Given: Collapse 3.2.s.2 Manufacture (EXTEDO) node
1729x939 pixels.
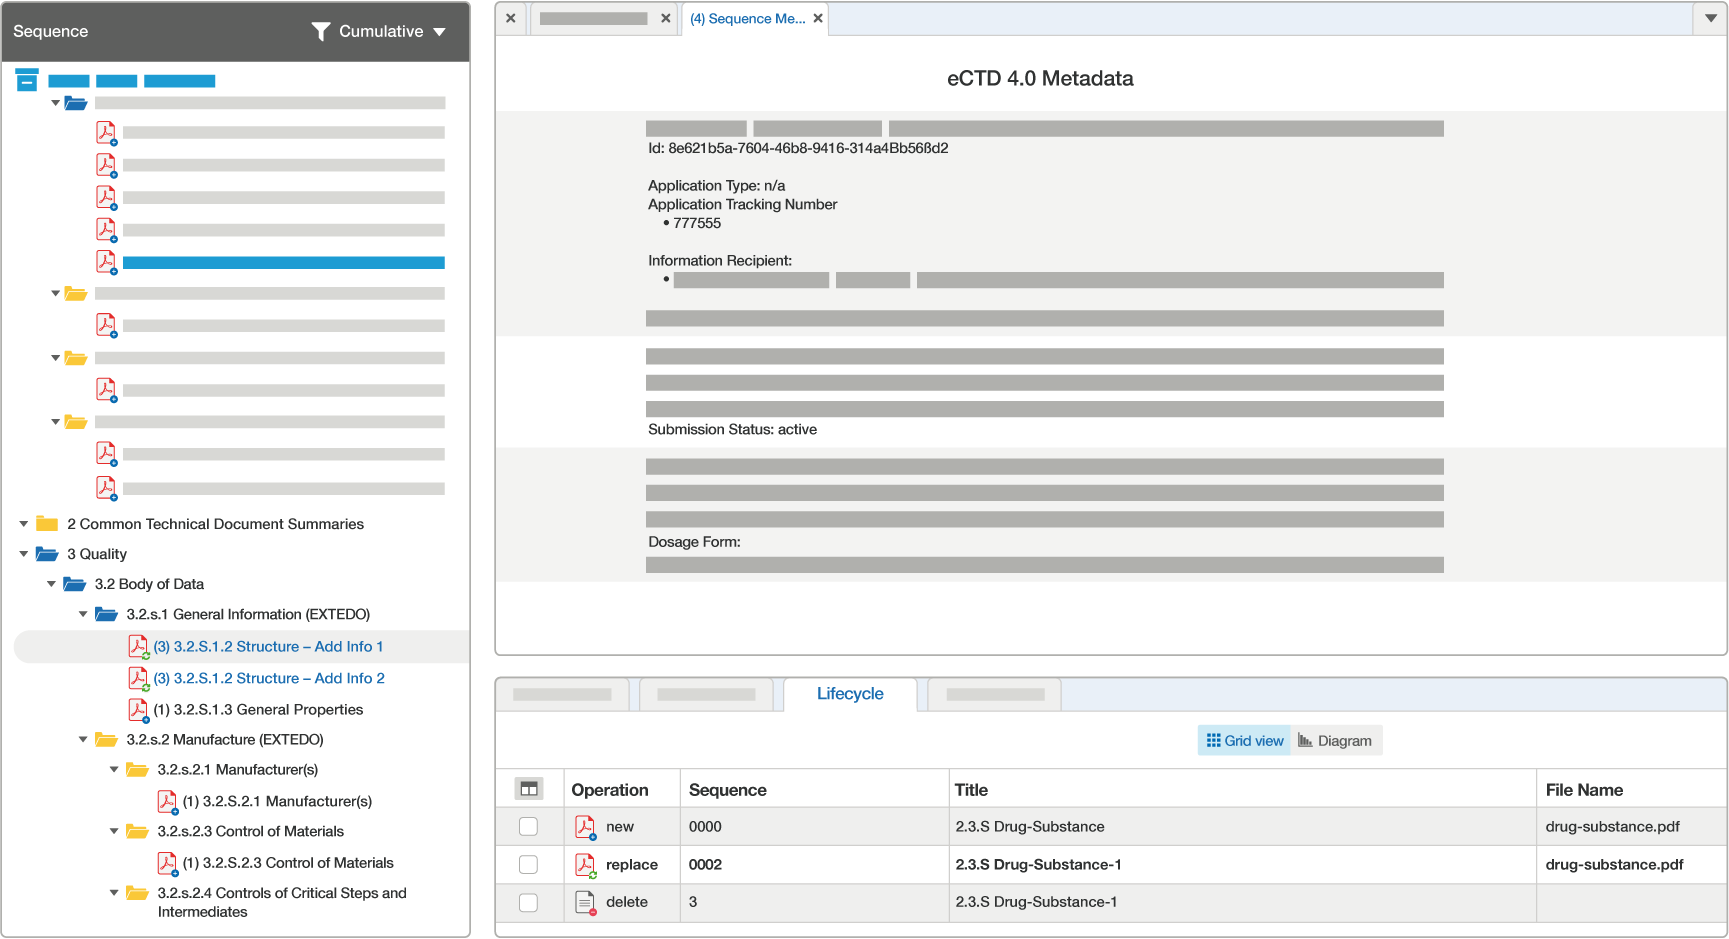Looking at the screenshot, I should pos(83,740).
